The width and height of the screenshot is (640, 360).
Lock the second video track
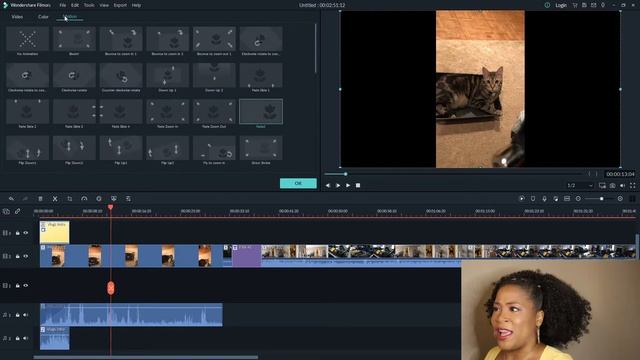coord(18,256)
